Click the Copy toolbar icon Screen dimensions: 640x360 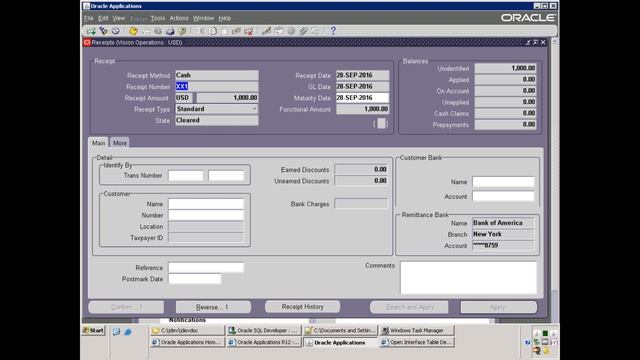pos(213,31)
